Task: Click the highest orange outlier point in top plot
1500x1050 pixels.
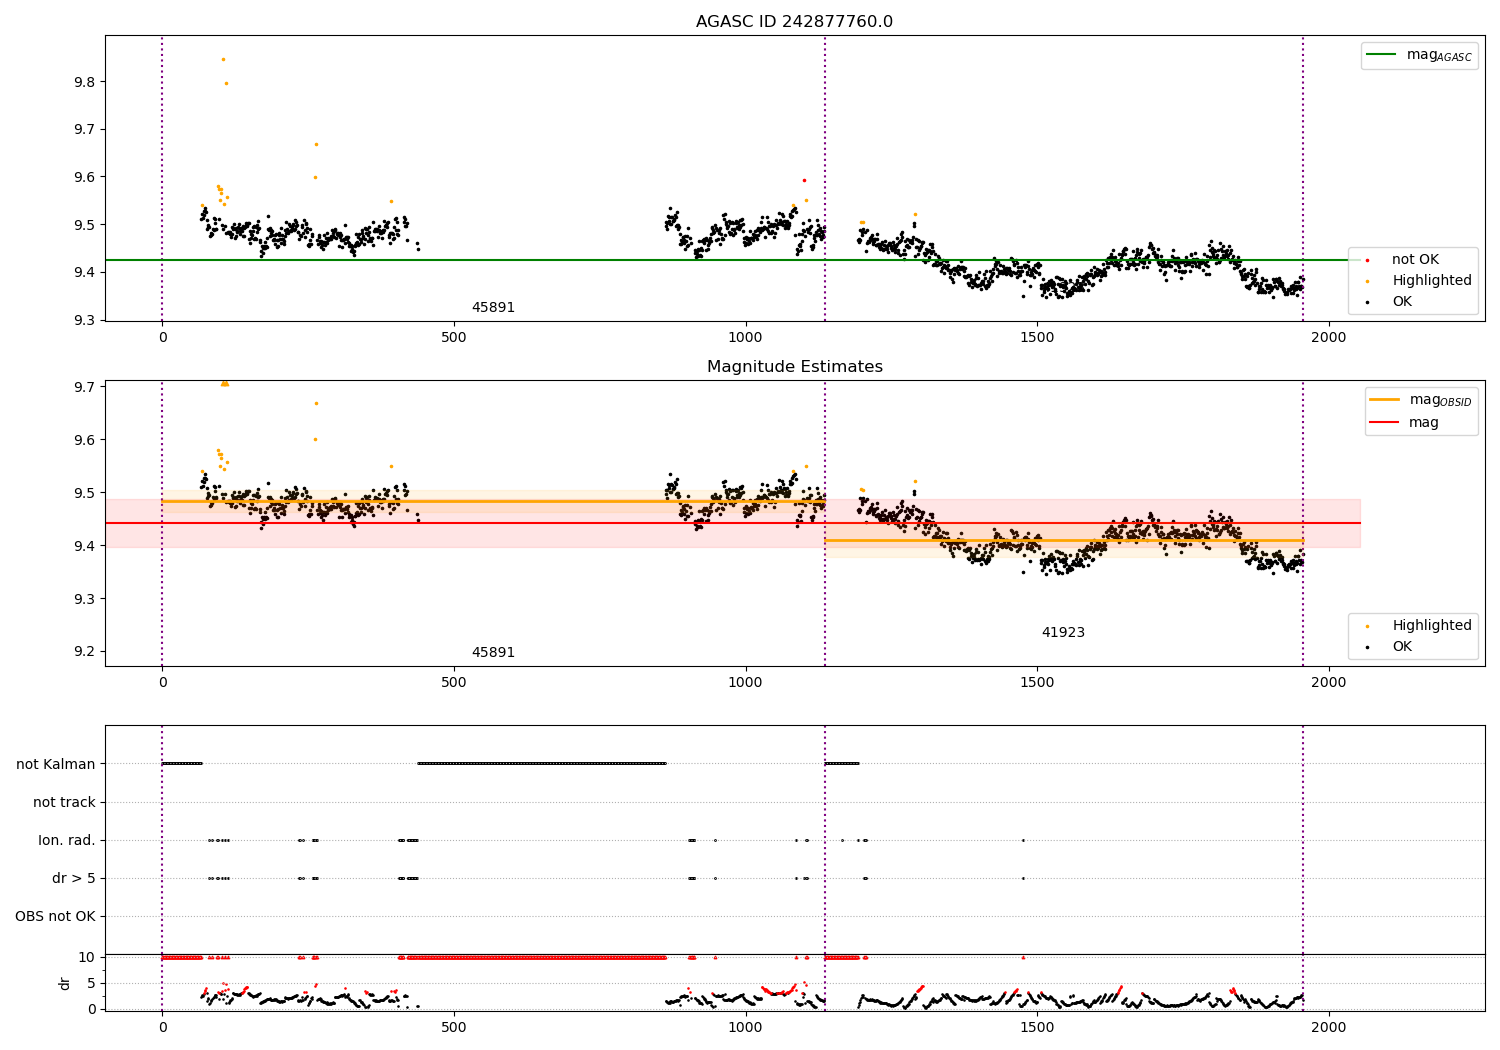Action: tap(223, 59)
